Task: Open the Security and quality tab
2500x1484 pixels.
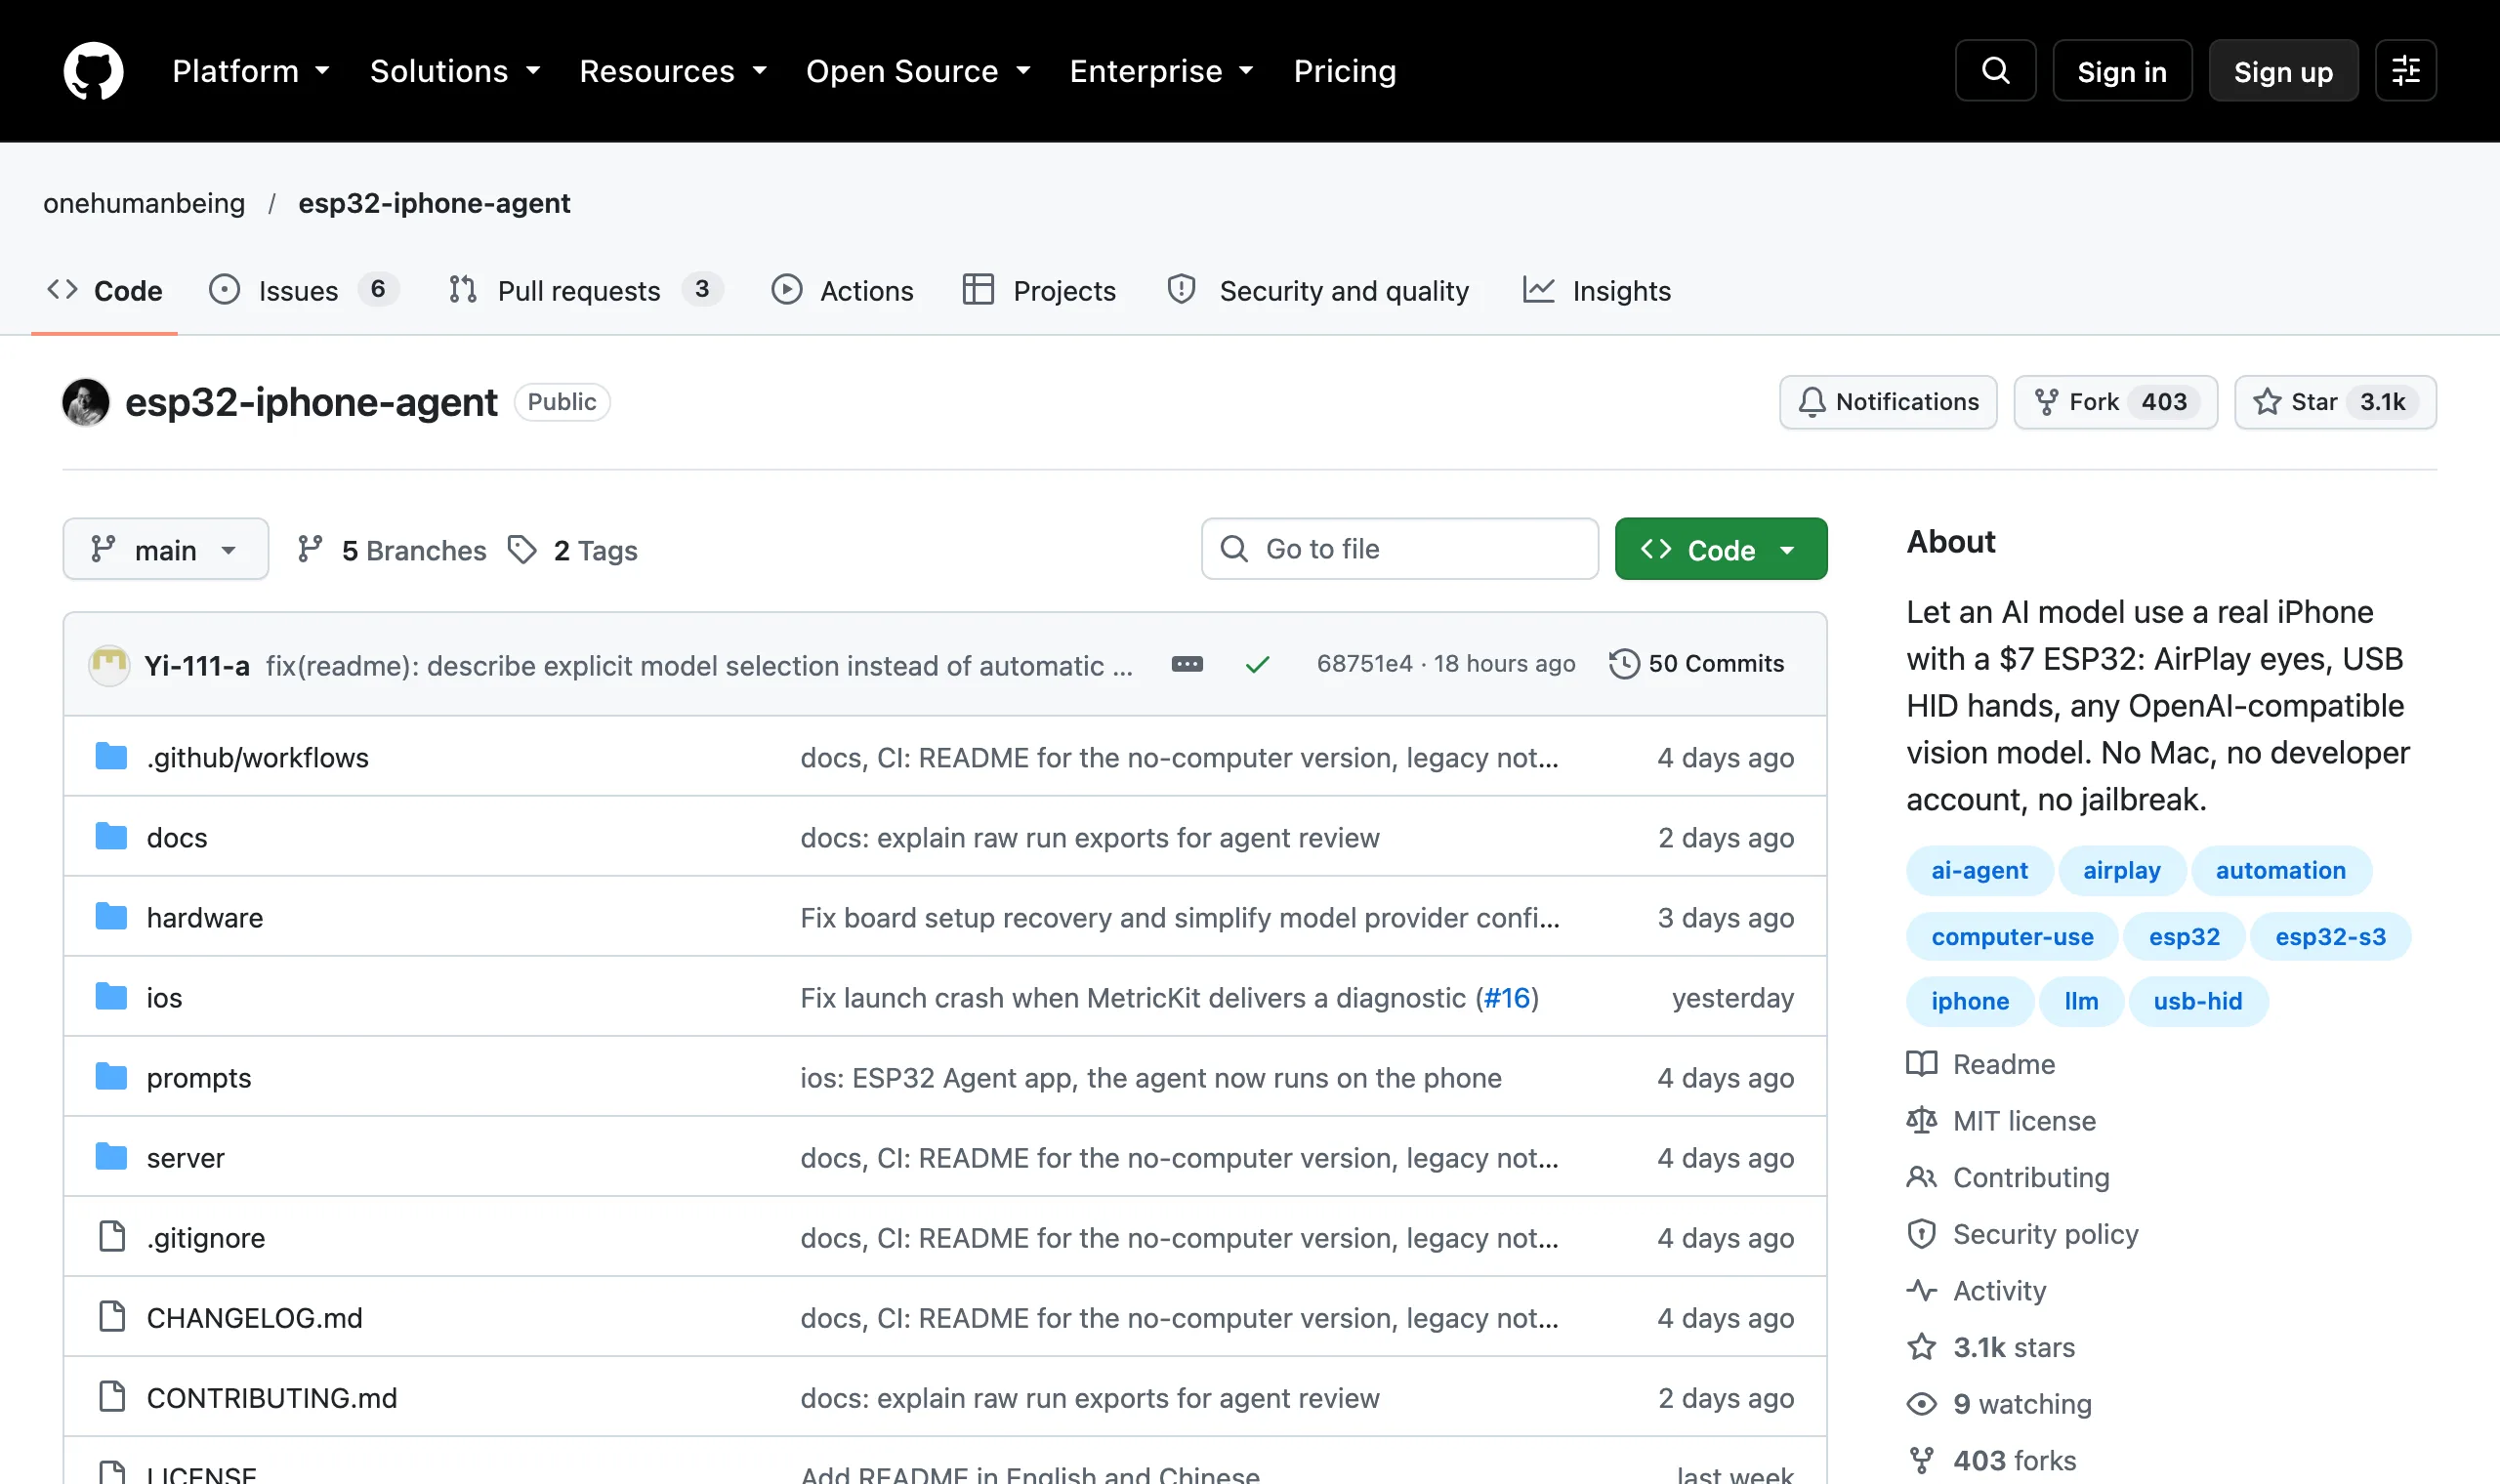Action: pyautogui.click(x=1318, y=291)
